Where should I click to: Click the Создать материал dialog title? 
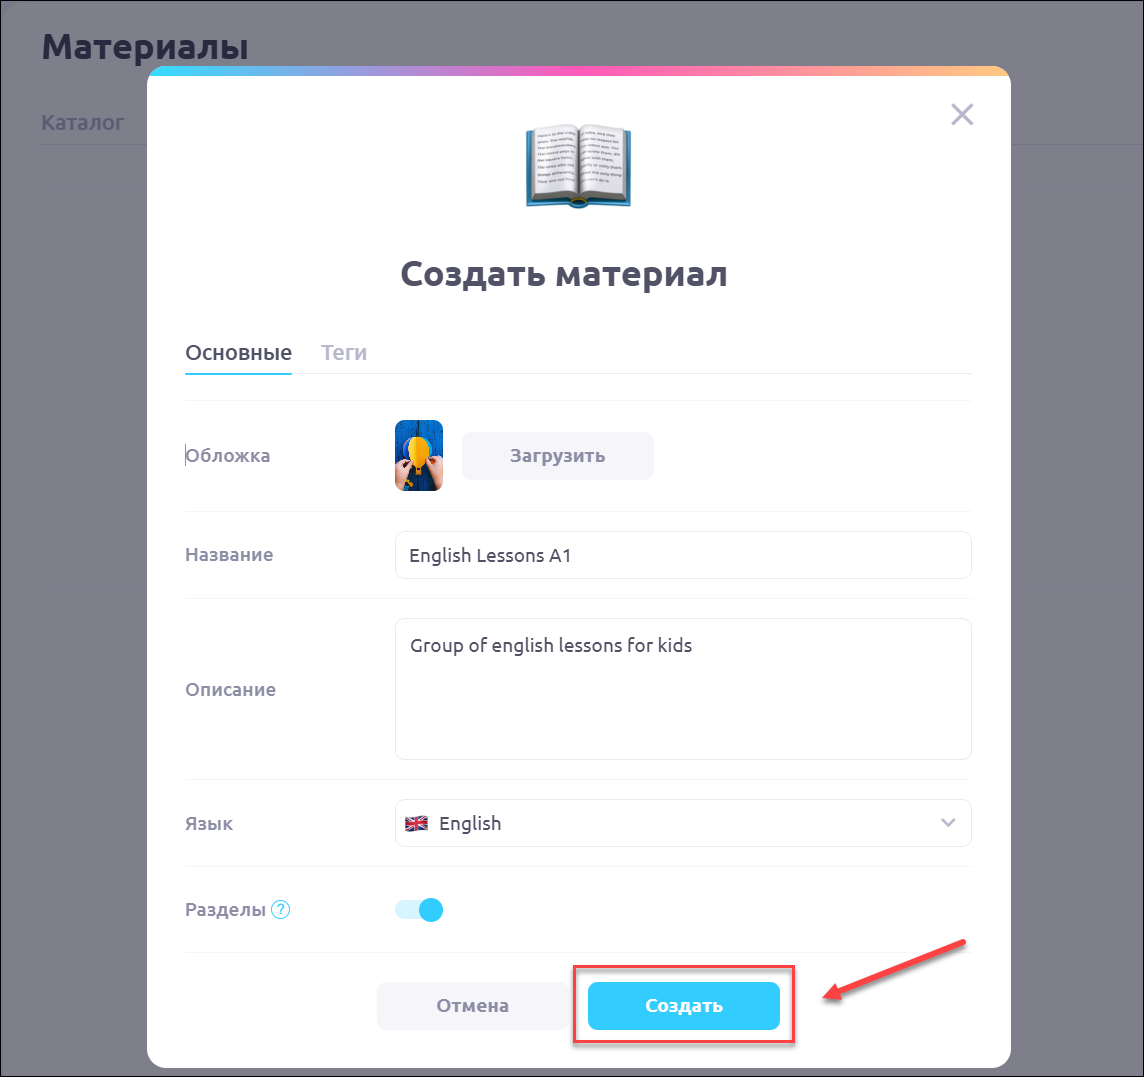point(564,274)
